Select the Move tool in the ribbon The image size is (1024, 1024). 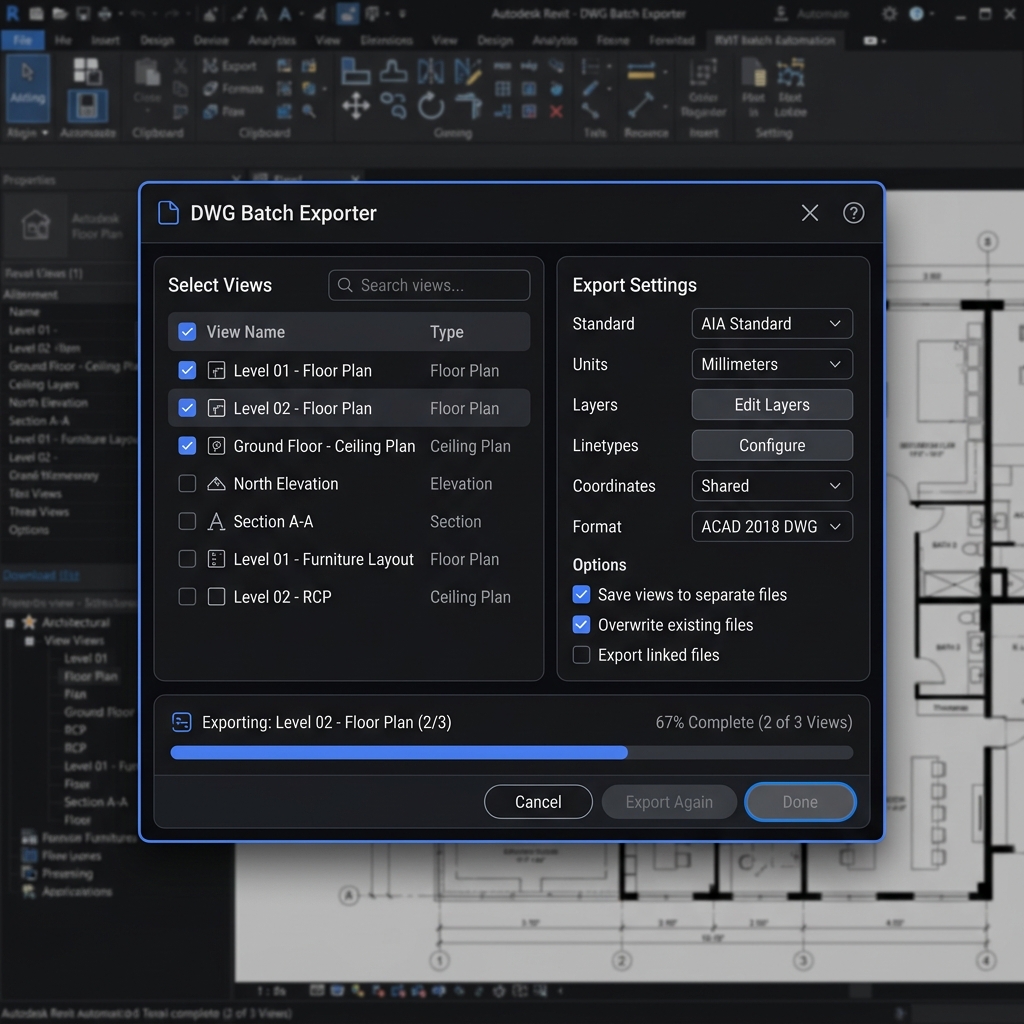tap(356, 105)
